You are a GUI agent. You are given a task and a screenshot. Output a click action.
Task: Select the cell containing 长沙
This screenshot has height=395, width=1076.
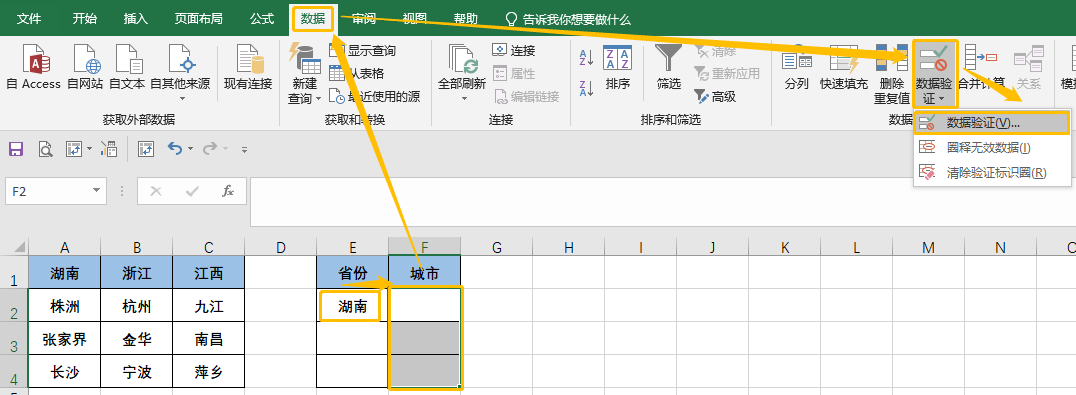pyautogui.click(x=65, y=372)
